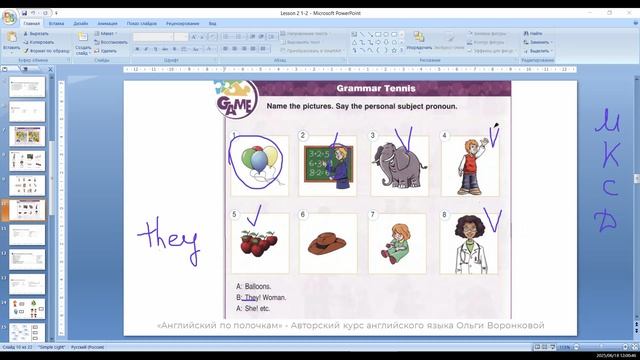
Task: Toggle underline formatting
Action: [155, 49]
